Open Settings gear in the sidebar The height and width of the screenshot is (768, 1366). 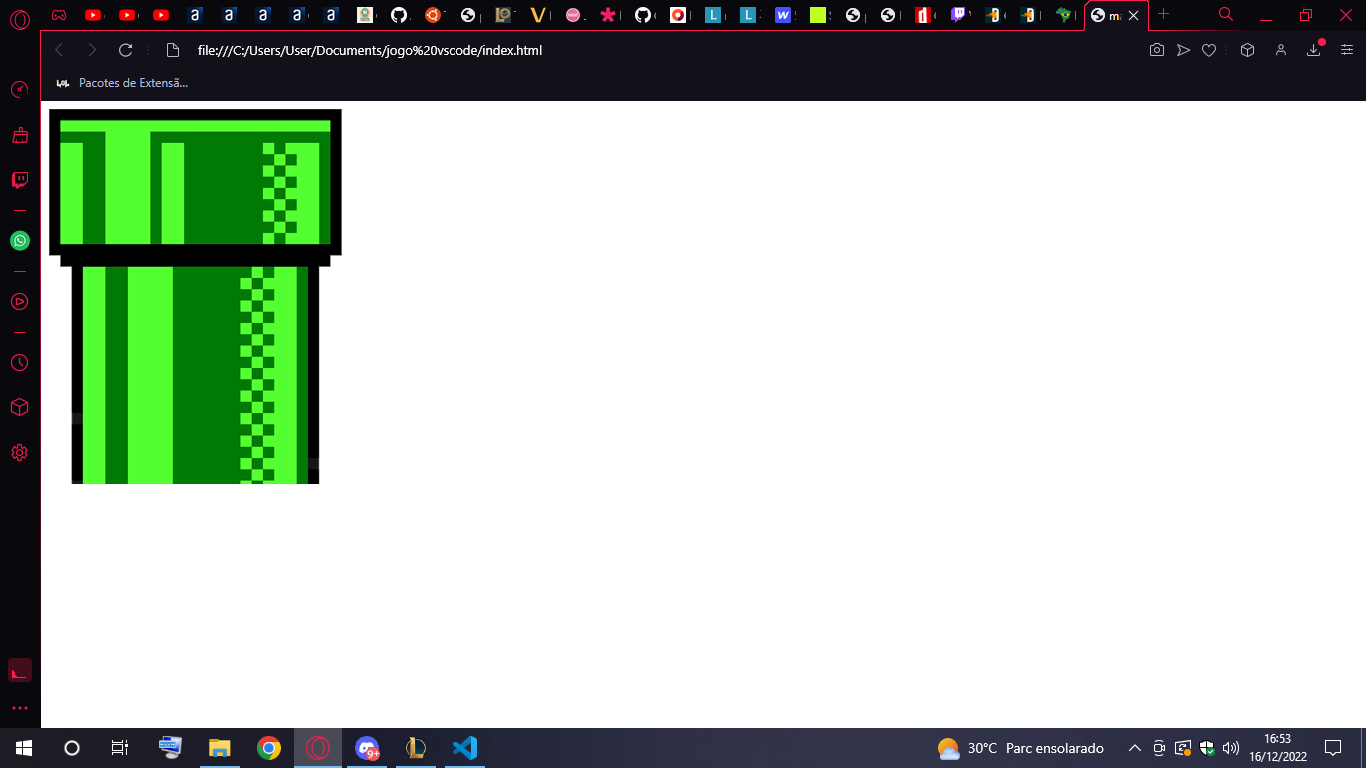19,453
